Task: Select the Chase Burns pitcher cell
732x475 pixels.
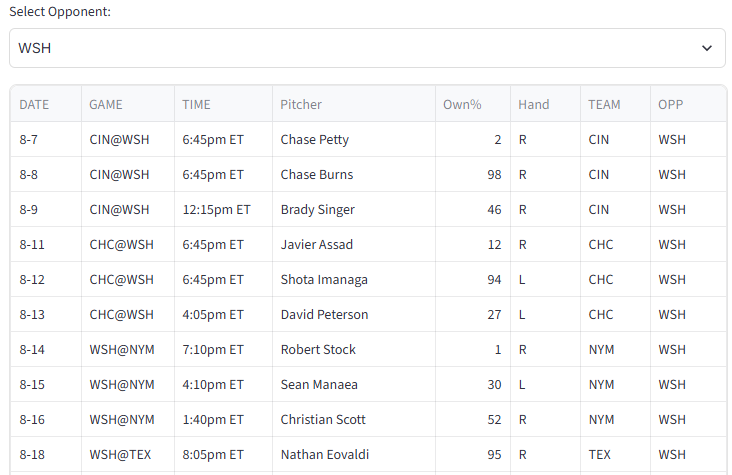Action: tap(354, 174)
